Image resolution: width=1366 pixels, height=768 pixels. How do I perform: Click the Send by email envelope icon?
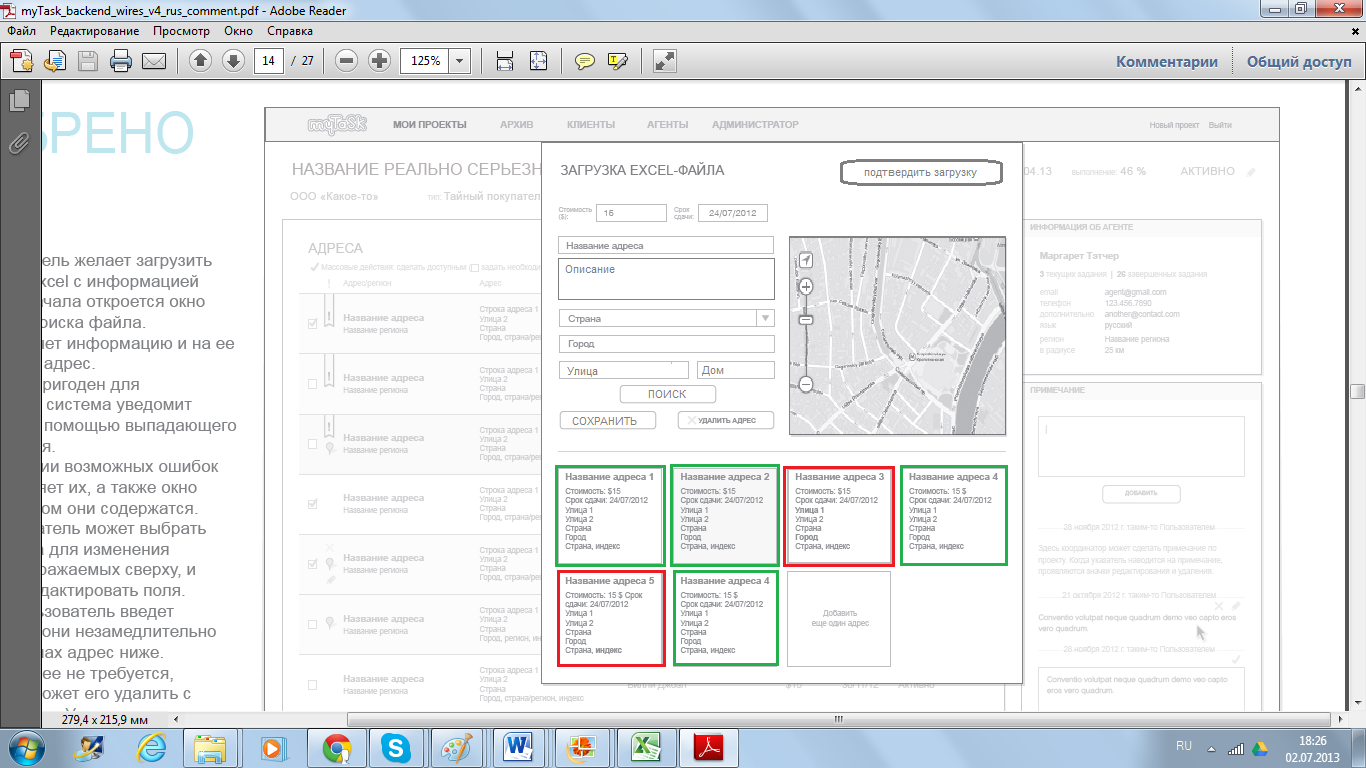pos(153,61)
